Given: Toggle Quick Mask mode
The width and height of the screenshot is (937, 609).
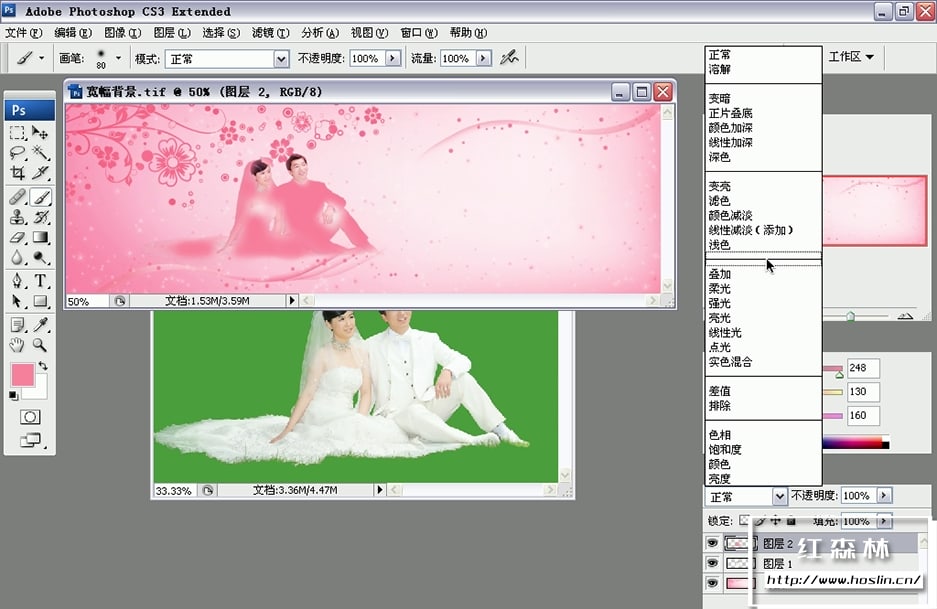Looking at the screenshot, I should [x=30, y=417].
